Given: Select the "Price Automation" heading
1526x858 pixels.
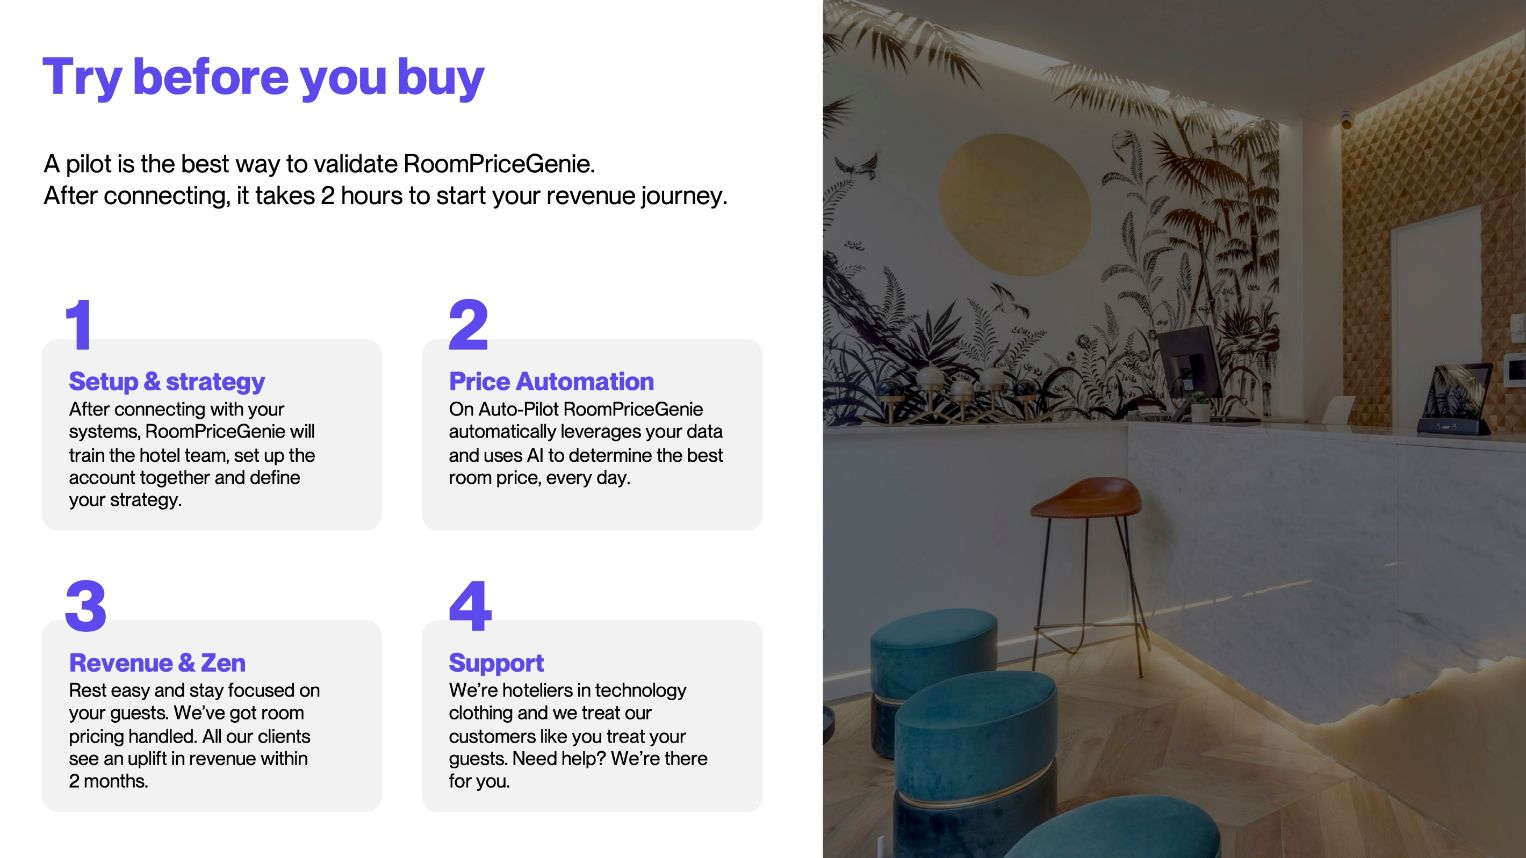Looking at the screenshot, I should click(551, 381).
